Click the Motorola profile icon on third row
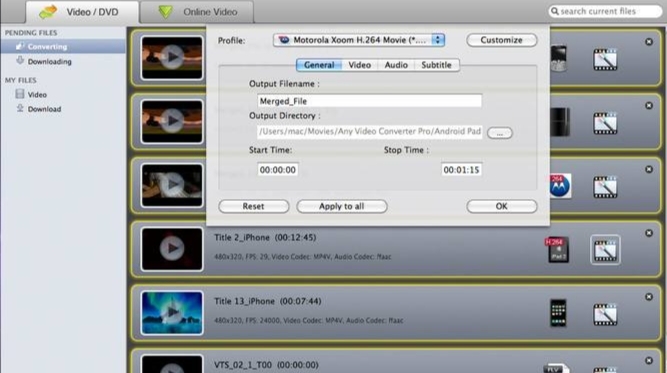This screenshot has height=373, width=667. click(x=560, y=186)
